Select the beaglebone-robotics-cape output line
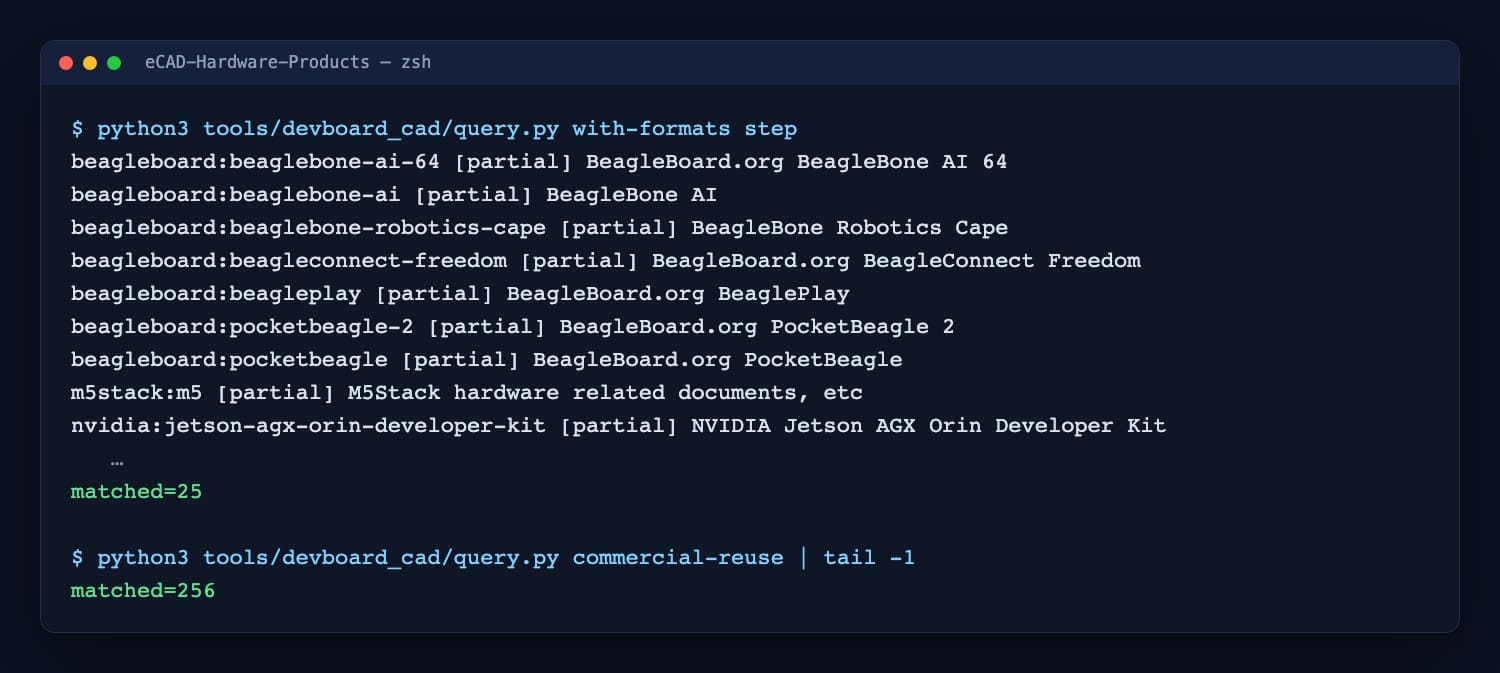1500x673 pixels. (539, 228)
